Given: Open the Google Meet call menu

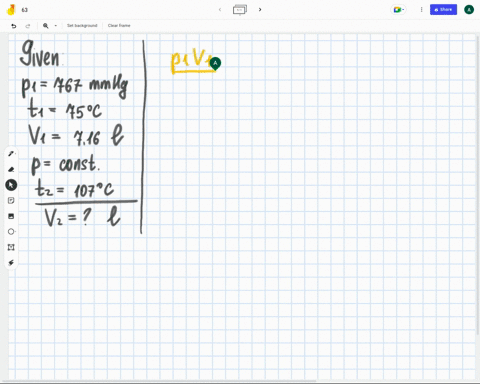Looking at the screenshot, I should pyautogui.click(x=398, y=10).
